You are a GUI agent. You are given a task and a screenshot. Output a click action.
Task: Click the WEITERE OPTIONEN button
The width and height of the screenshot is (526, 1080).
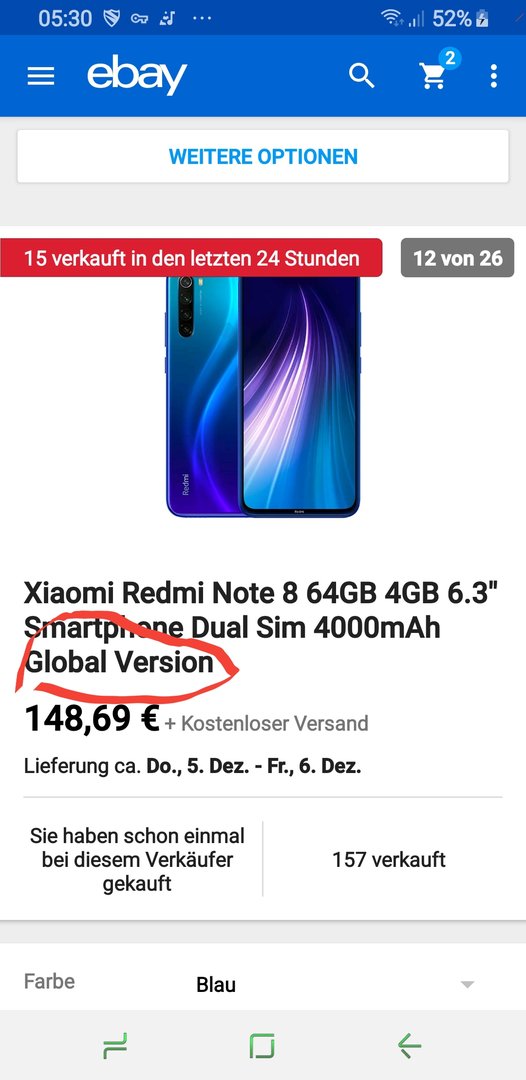tap(263, 156)
